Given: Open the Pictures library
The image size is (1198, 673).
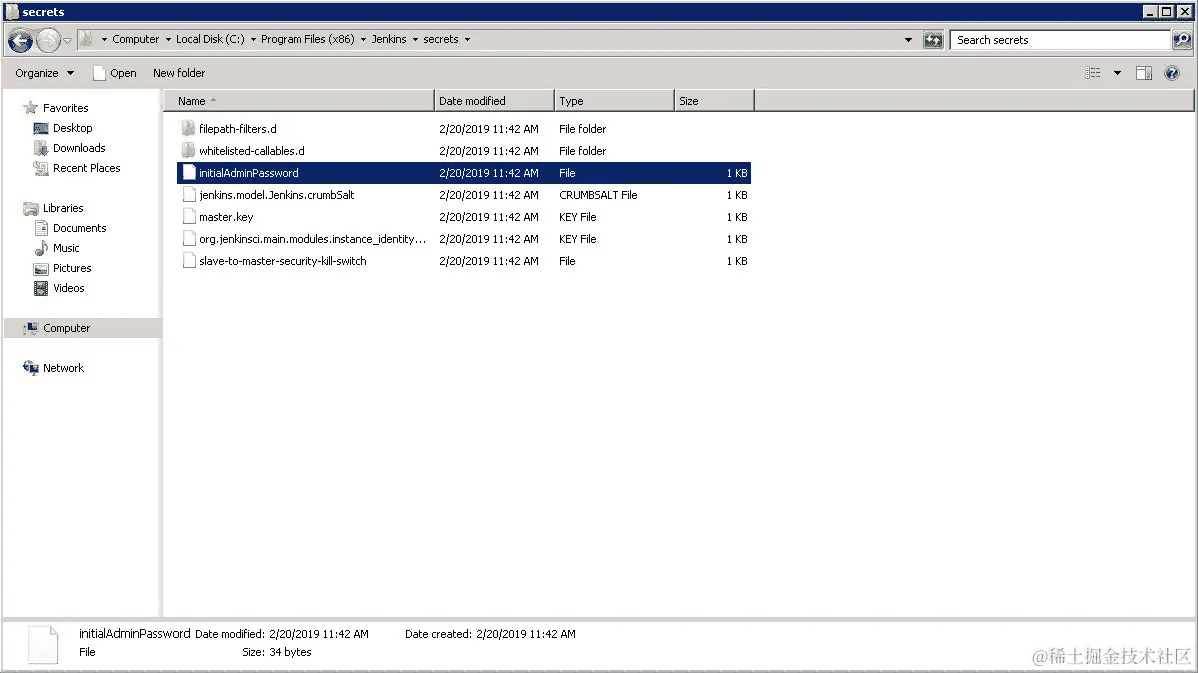Looking at the screenshot, I should point(72,268).
